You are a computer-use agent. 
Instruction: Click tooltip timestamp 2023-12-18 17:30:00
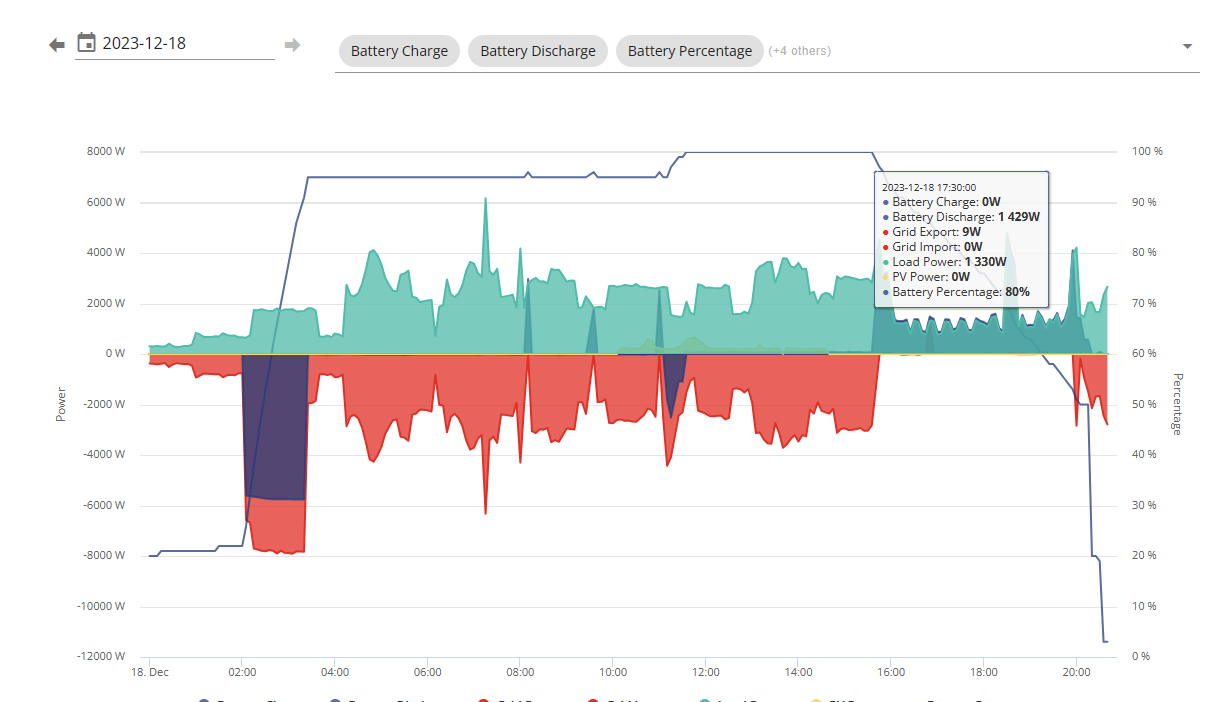pos(928,187)
